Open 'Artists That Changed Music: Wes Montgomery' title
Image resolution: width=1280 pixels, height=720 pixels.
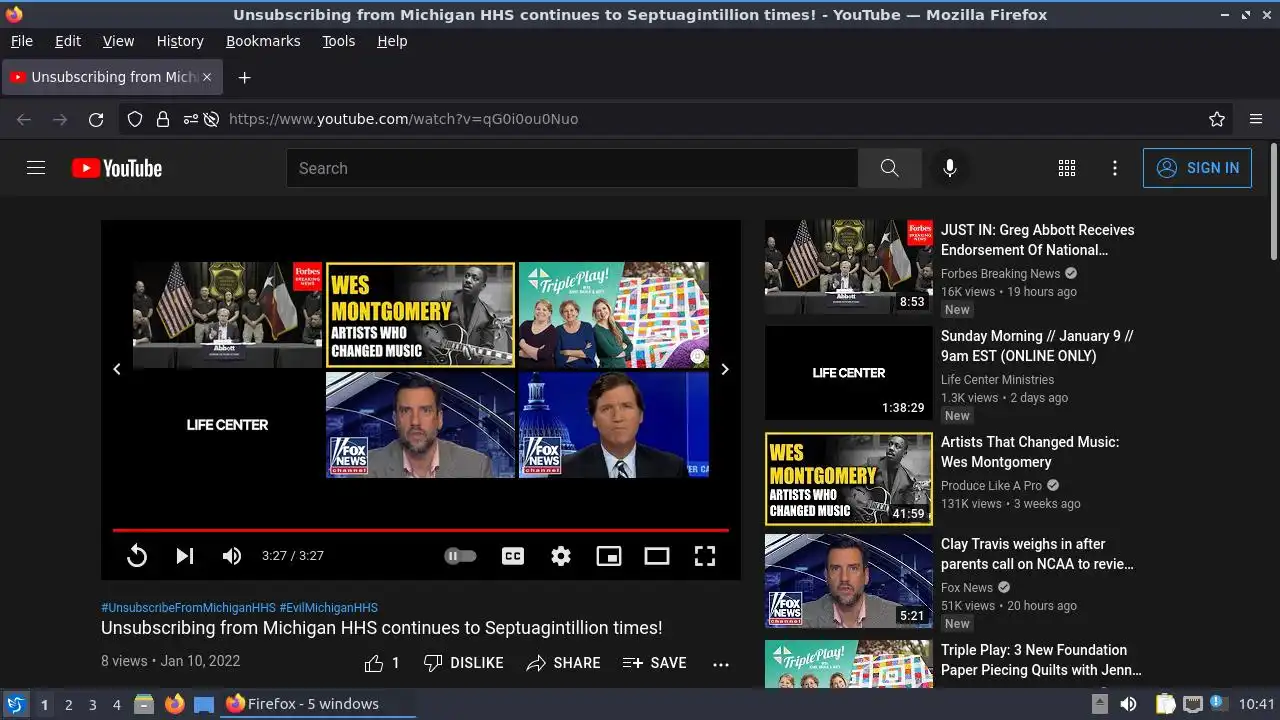(x=1030, y=452)
